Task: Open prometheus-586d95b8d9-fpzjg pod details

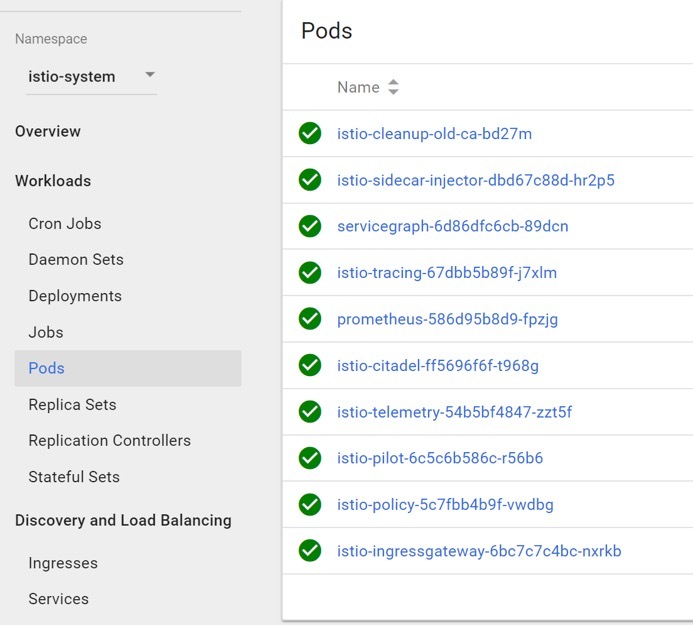Action: pos(447,319)
